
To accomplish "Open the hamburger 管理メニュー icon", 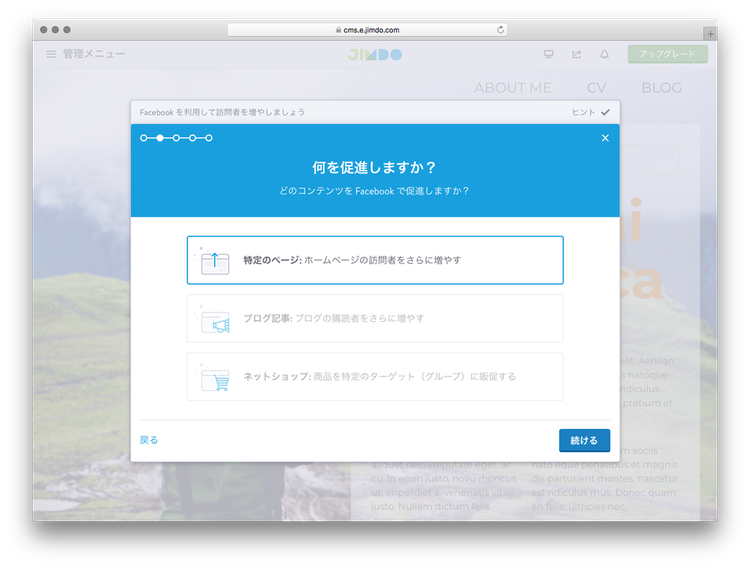I will point(51,54).
